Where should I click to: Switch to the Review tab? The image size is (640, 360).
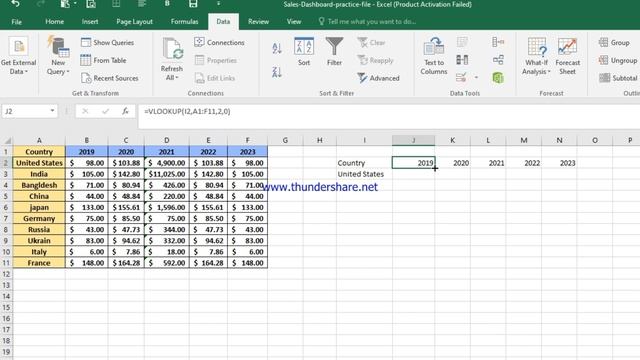[258, 22]
